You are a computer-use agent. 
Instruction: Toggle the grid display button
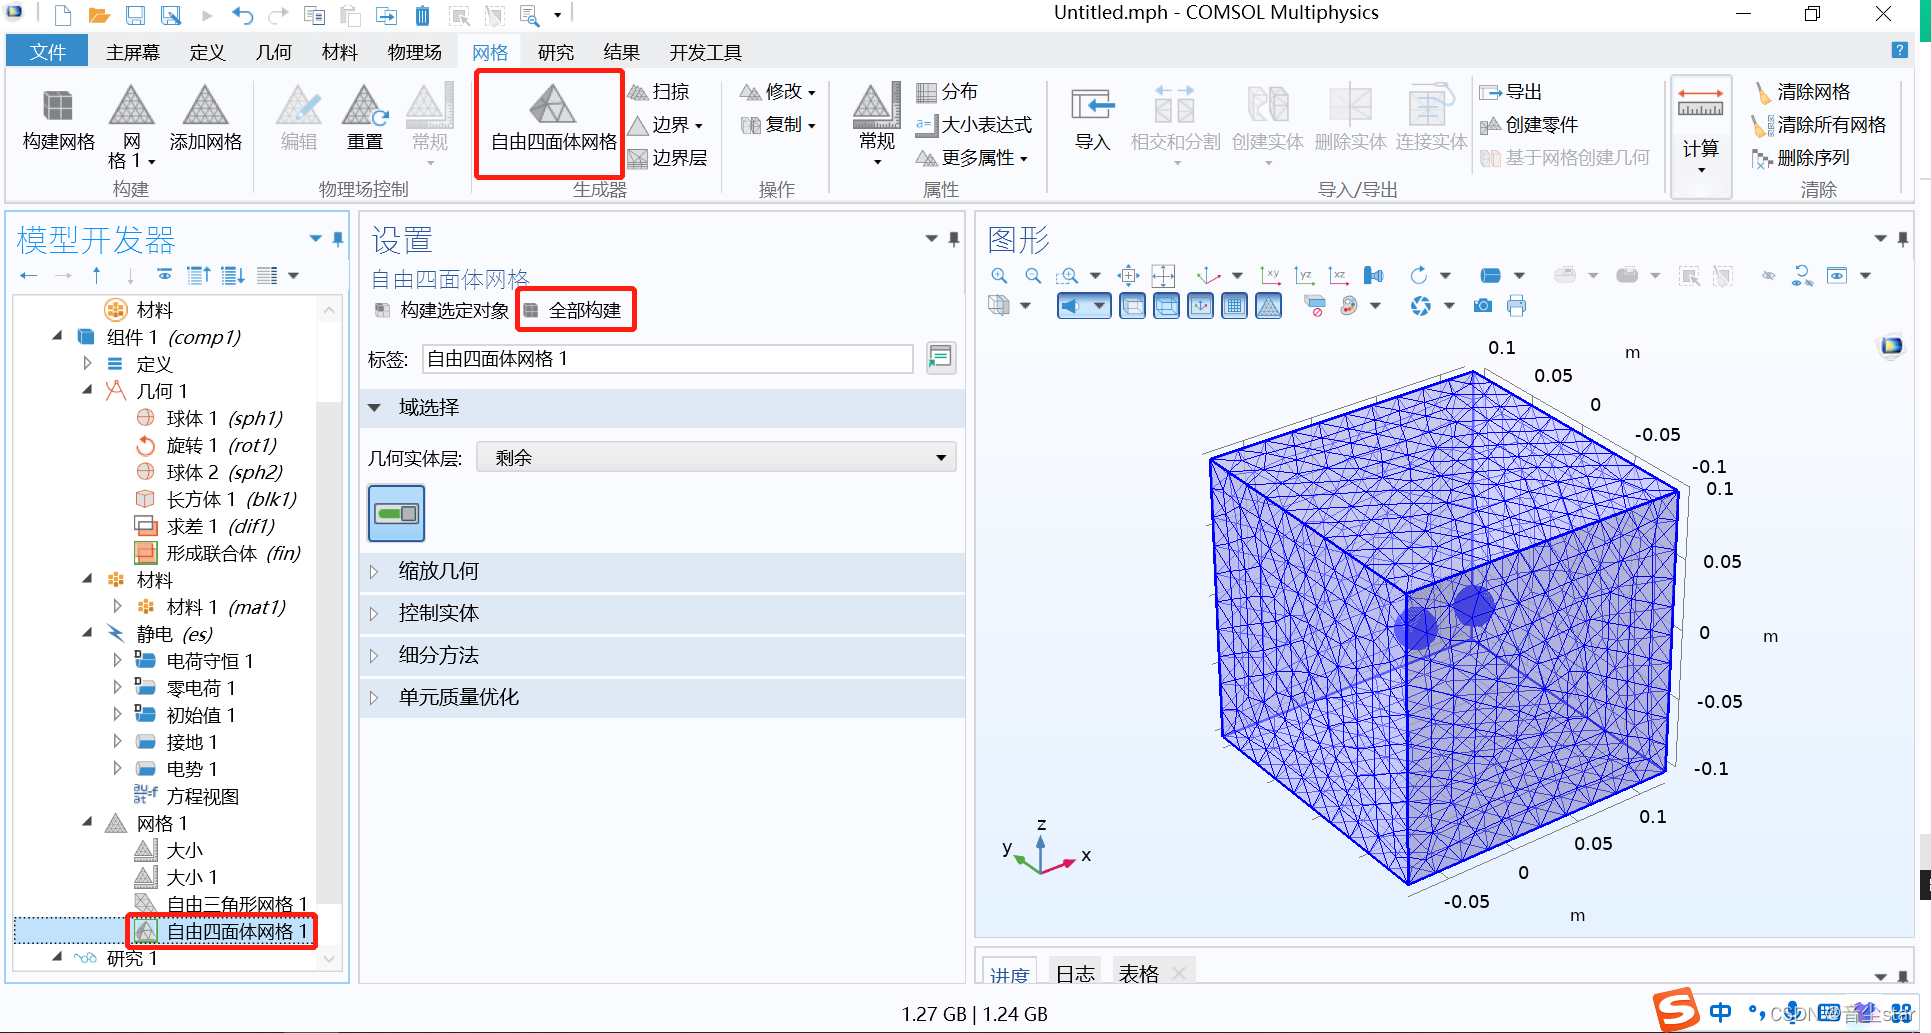1235,306
